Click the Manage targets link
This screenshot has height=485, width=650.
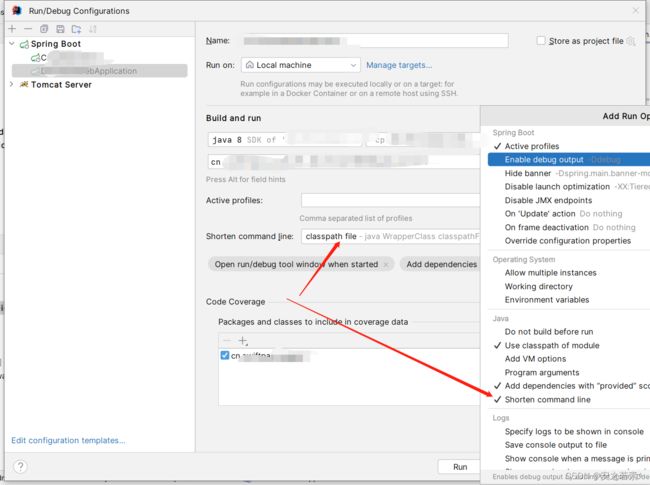399,65
